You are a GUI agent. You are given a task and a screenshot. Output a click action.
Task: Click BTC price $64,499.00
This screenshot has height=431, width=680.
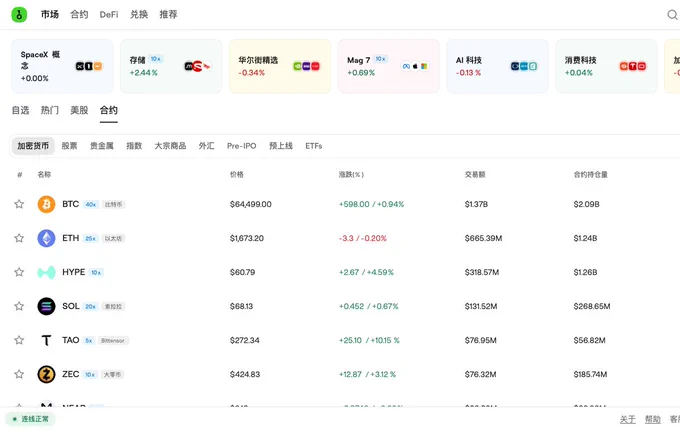pos(251,204)
